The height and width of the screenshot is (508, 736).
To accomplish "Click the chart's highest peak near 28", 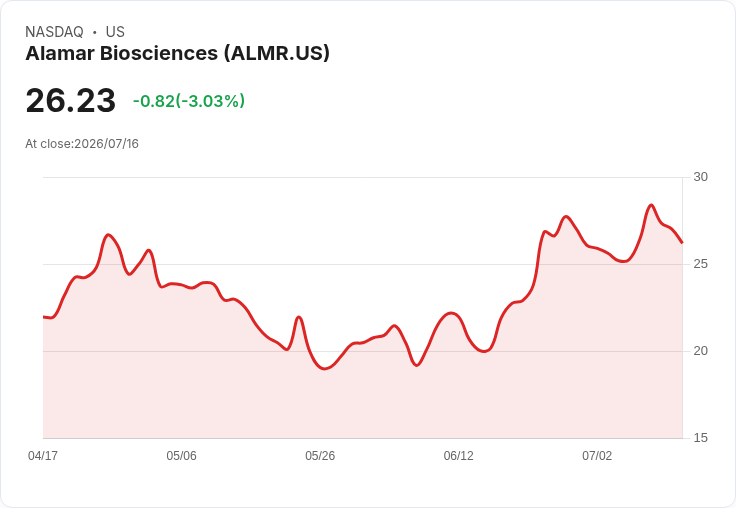I will 651,205.
